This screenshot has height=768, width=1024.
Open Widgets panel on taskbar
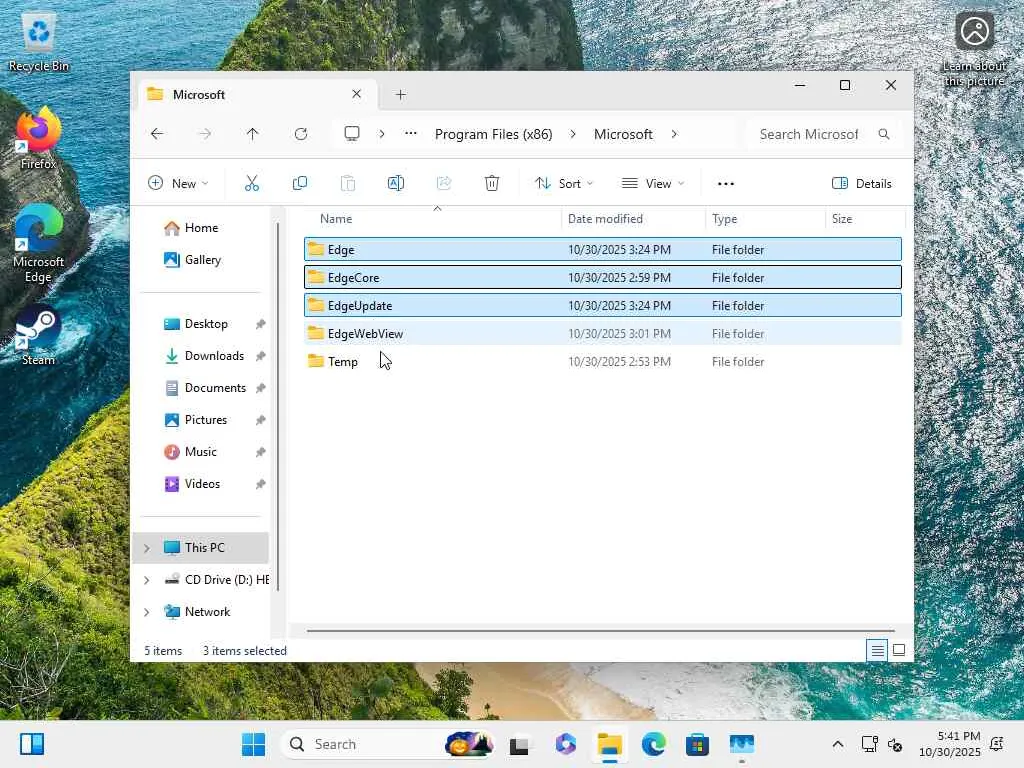(31, 744)
